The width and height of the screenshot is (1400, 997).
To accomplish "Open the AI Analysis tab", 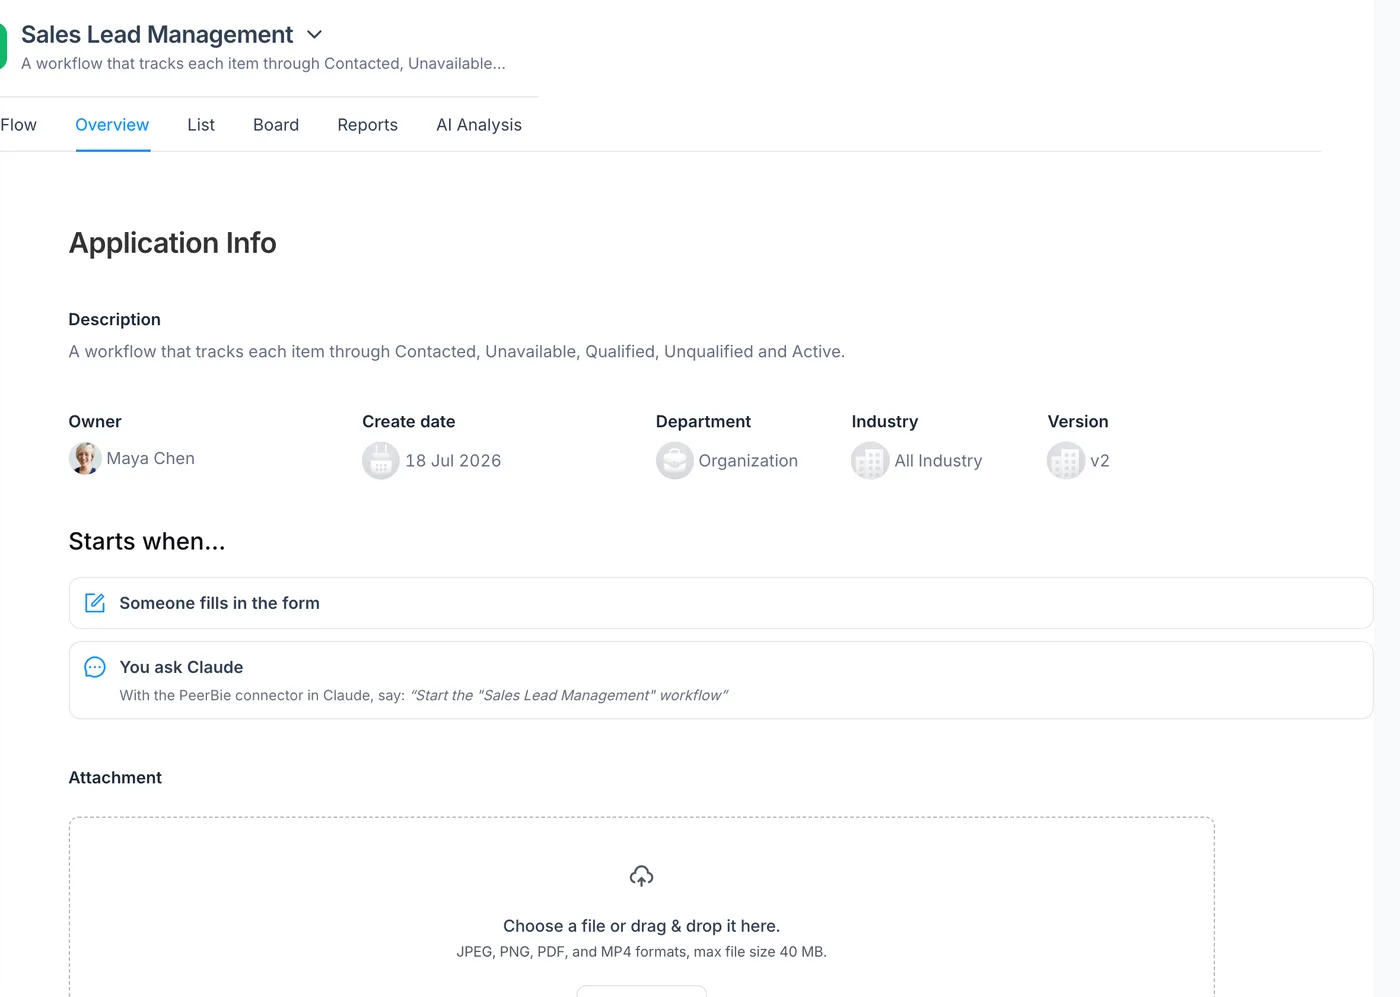I will [x=479, y=125].
